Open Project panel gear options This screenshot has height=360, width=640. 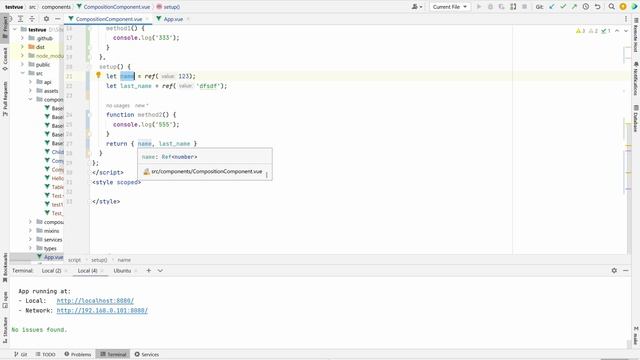[x=46, y=19]
